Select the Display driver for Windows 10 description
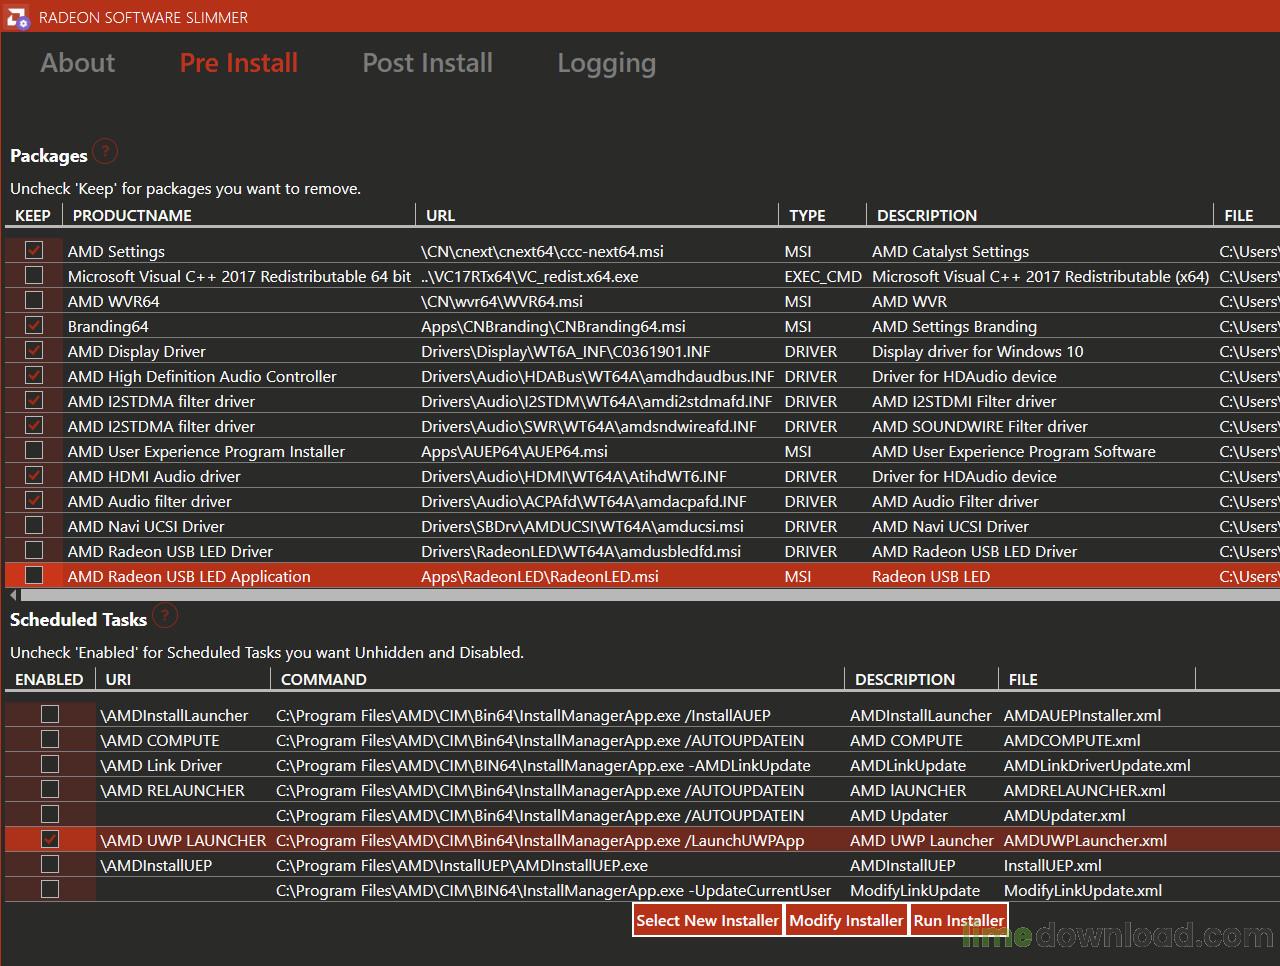The image size is (1280, 966). point(977,351)
